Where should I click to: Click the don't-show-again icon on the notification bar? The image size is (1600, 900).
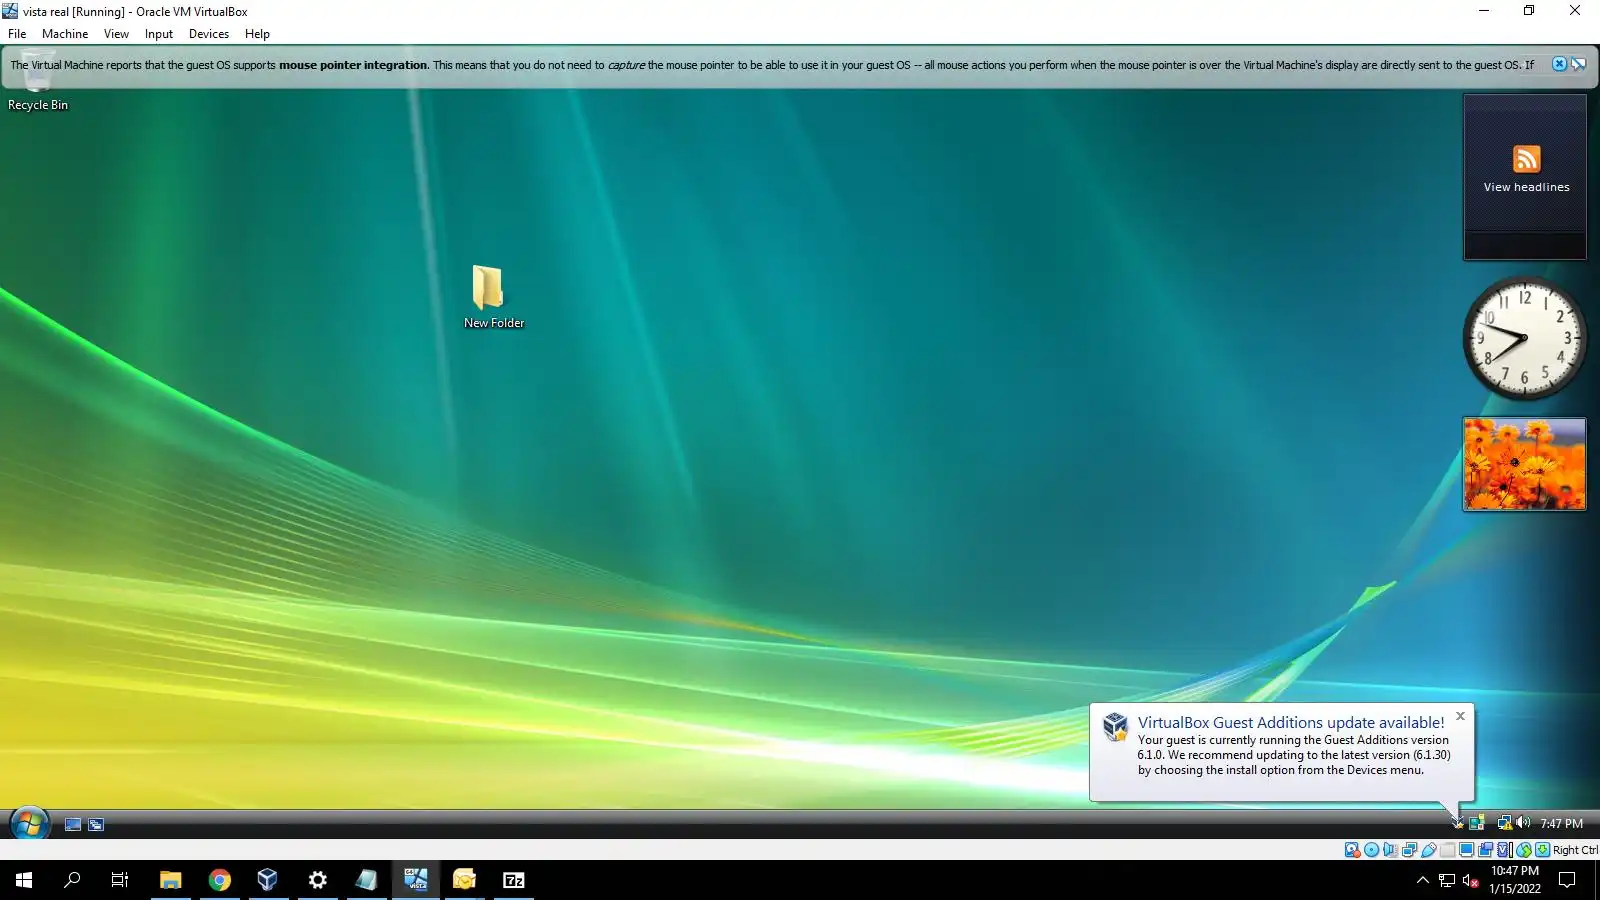point(1578,64)
